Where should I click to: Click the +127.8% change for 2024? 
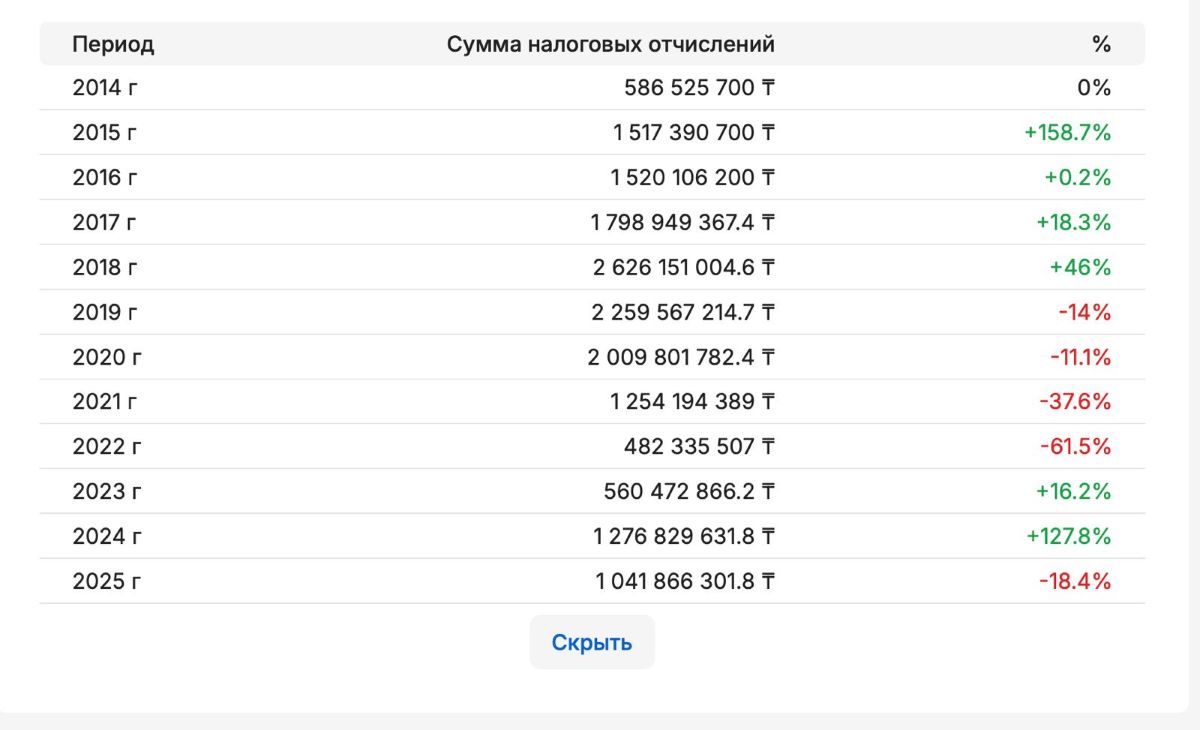click(1068, 537)
